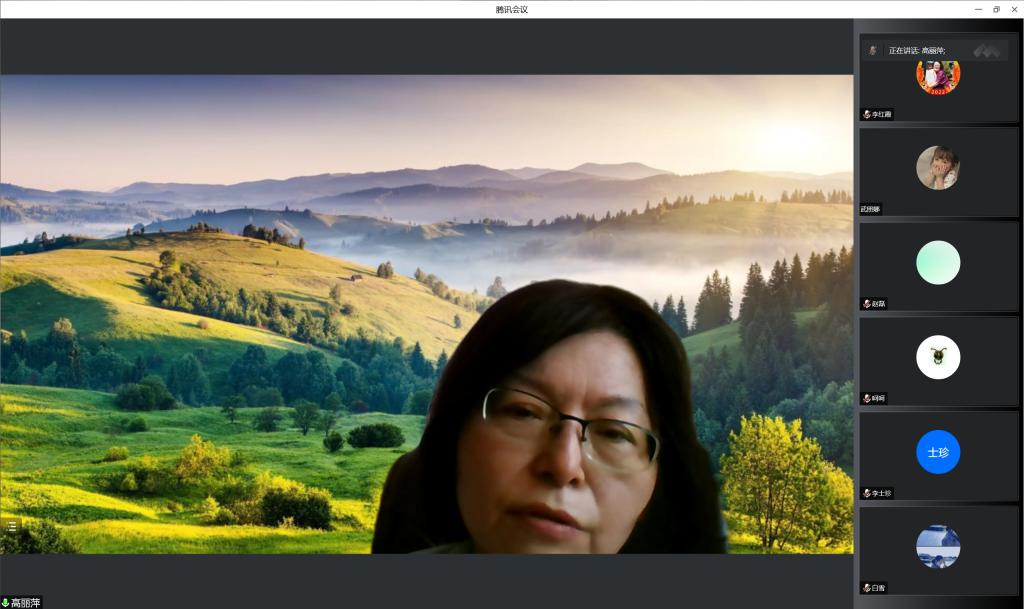Select 武婷娜's child photo avatar
This screenshot has width=1024, height=609.
[938, 168]
